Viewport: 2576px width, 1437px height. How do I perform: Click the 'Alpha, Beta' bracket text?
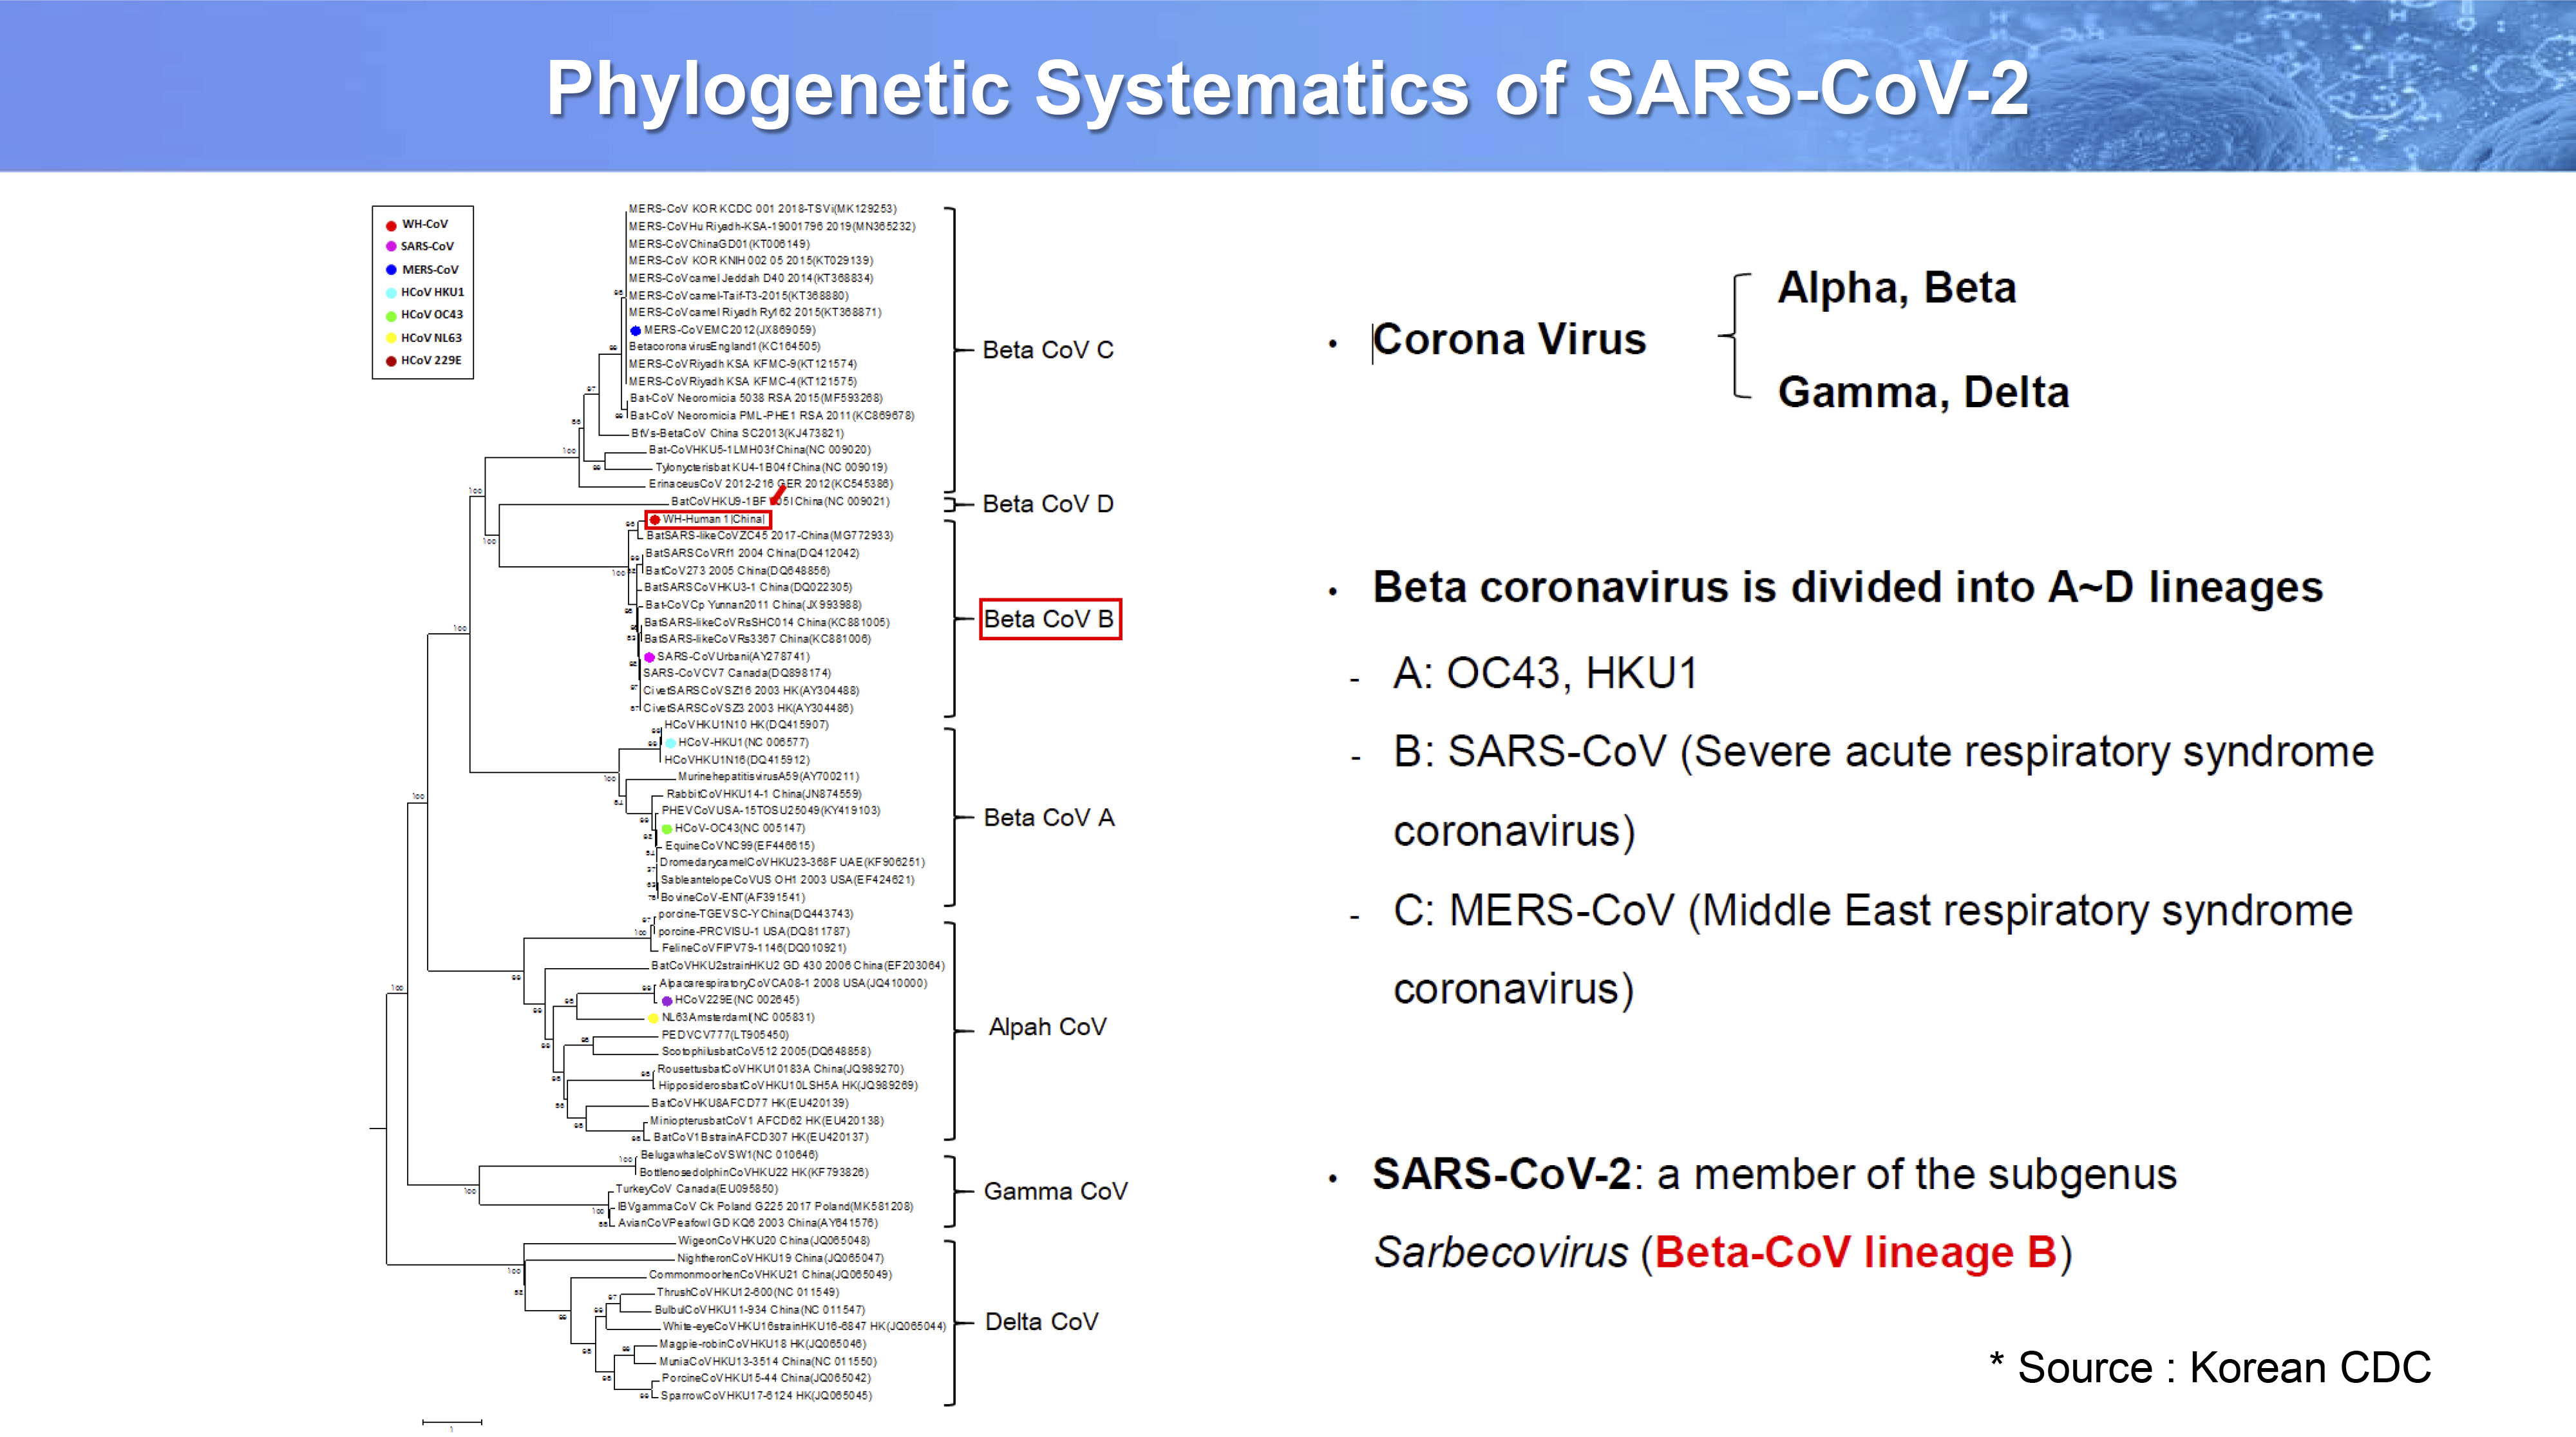coord(1897,288)
